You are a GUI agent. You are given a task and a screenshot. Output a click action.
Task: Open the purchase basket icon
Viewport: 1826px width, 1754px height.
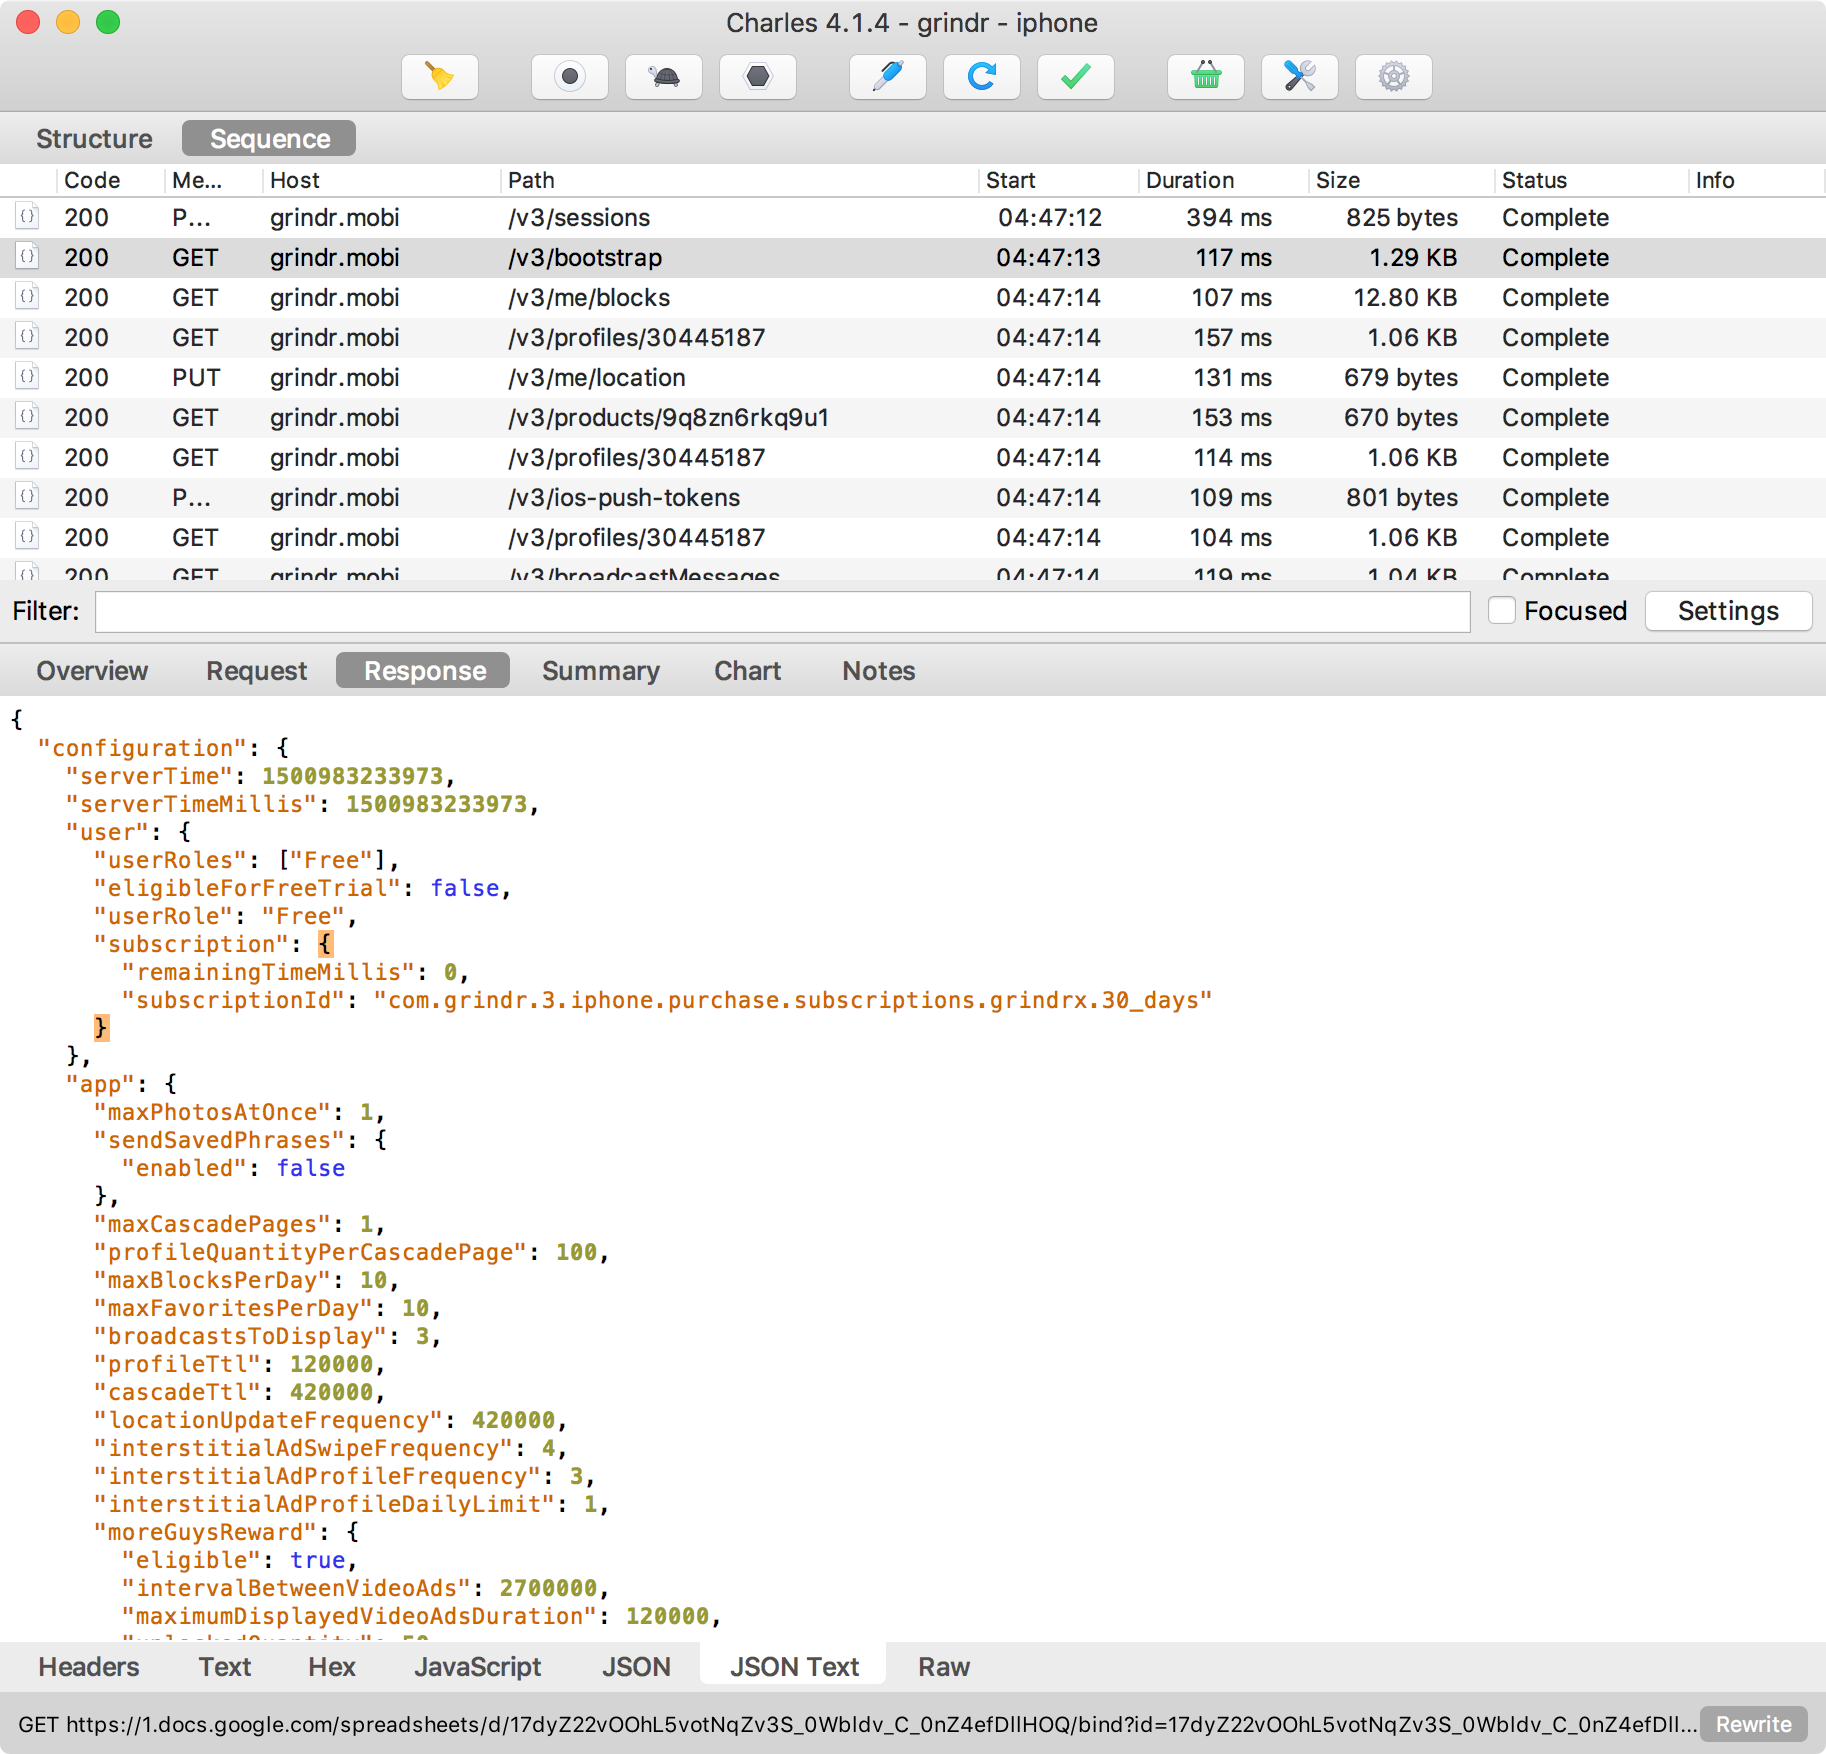[x=1206, y=77]
